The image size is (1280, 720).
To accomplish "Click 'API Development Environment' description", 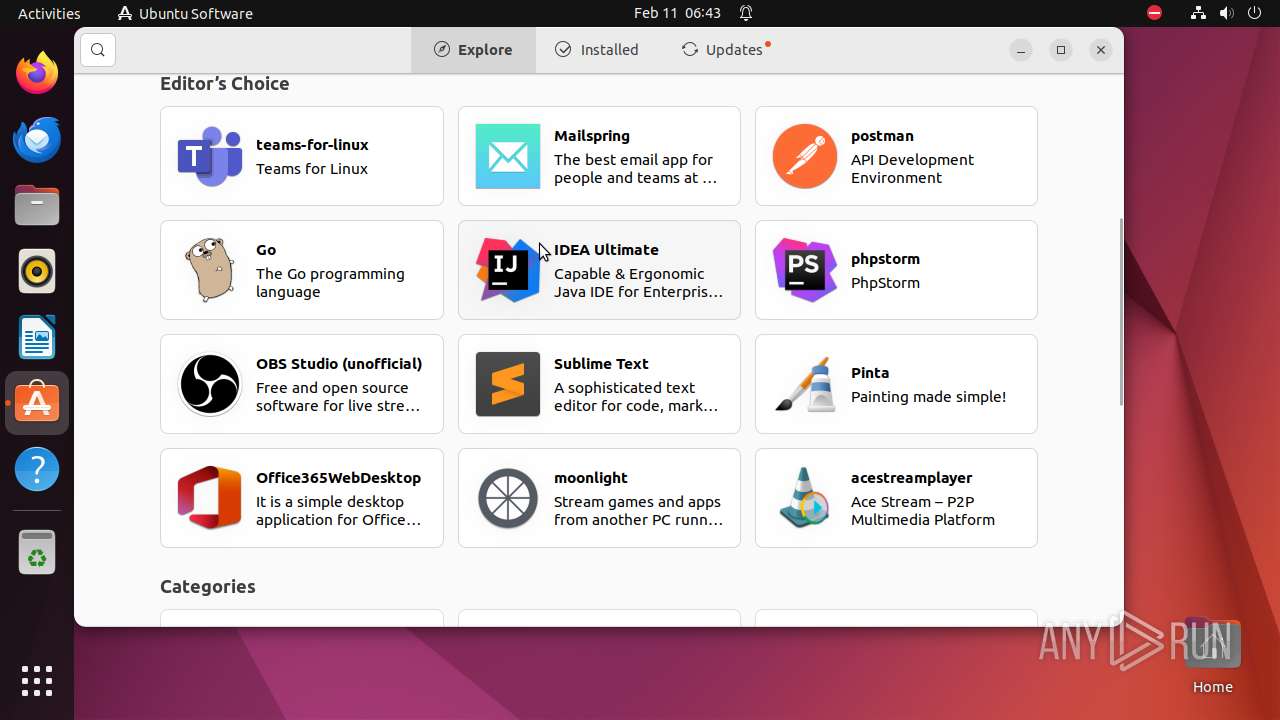I will pyautogui.click(x=912, y=169).
